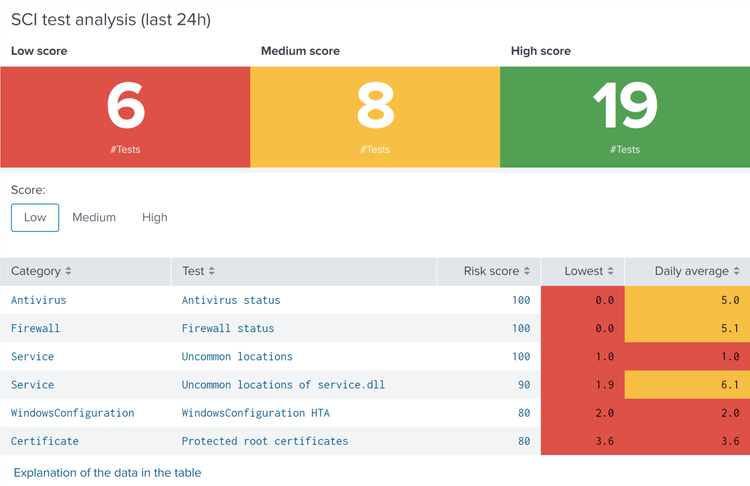The image size is (750, 486).
Task: Click Service category in Uncommon locations row
Action: (x=33, y=357)
